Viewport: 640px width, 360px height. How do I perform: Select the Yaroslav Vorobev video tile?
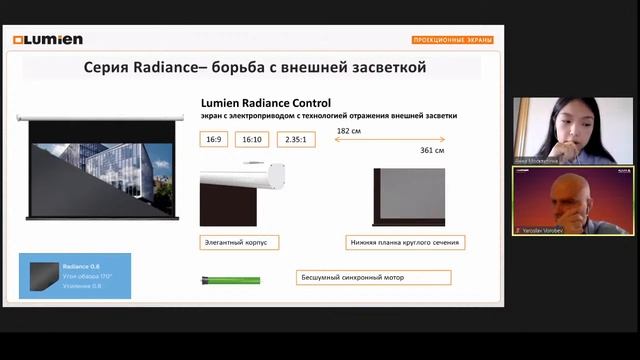[573, 200]
